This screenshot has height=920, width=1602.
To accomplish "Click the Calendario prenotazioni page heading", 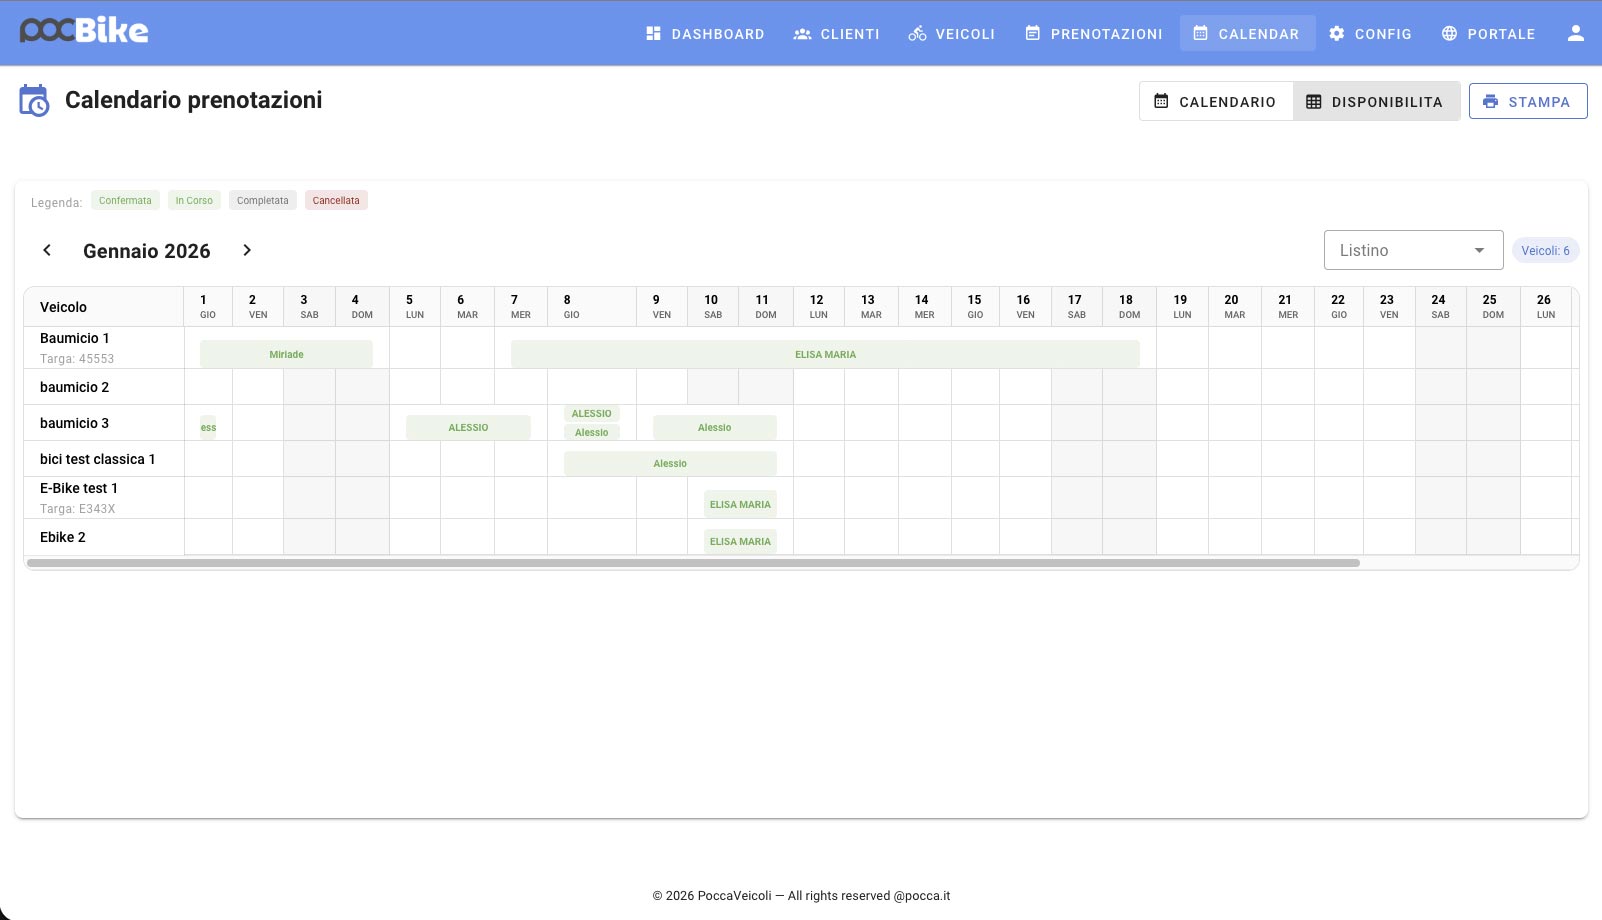I will point(194,100).
